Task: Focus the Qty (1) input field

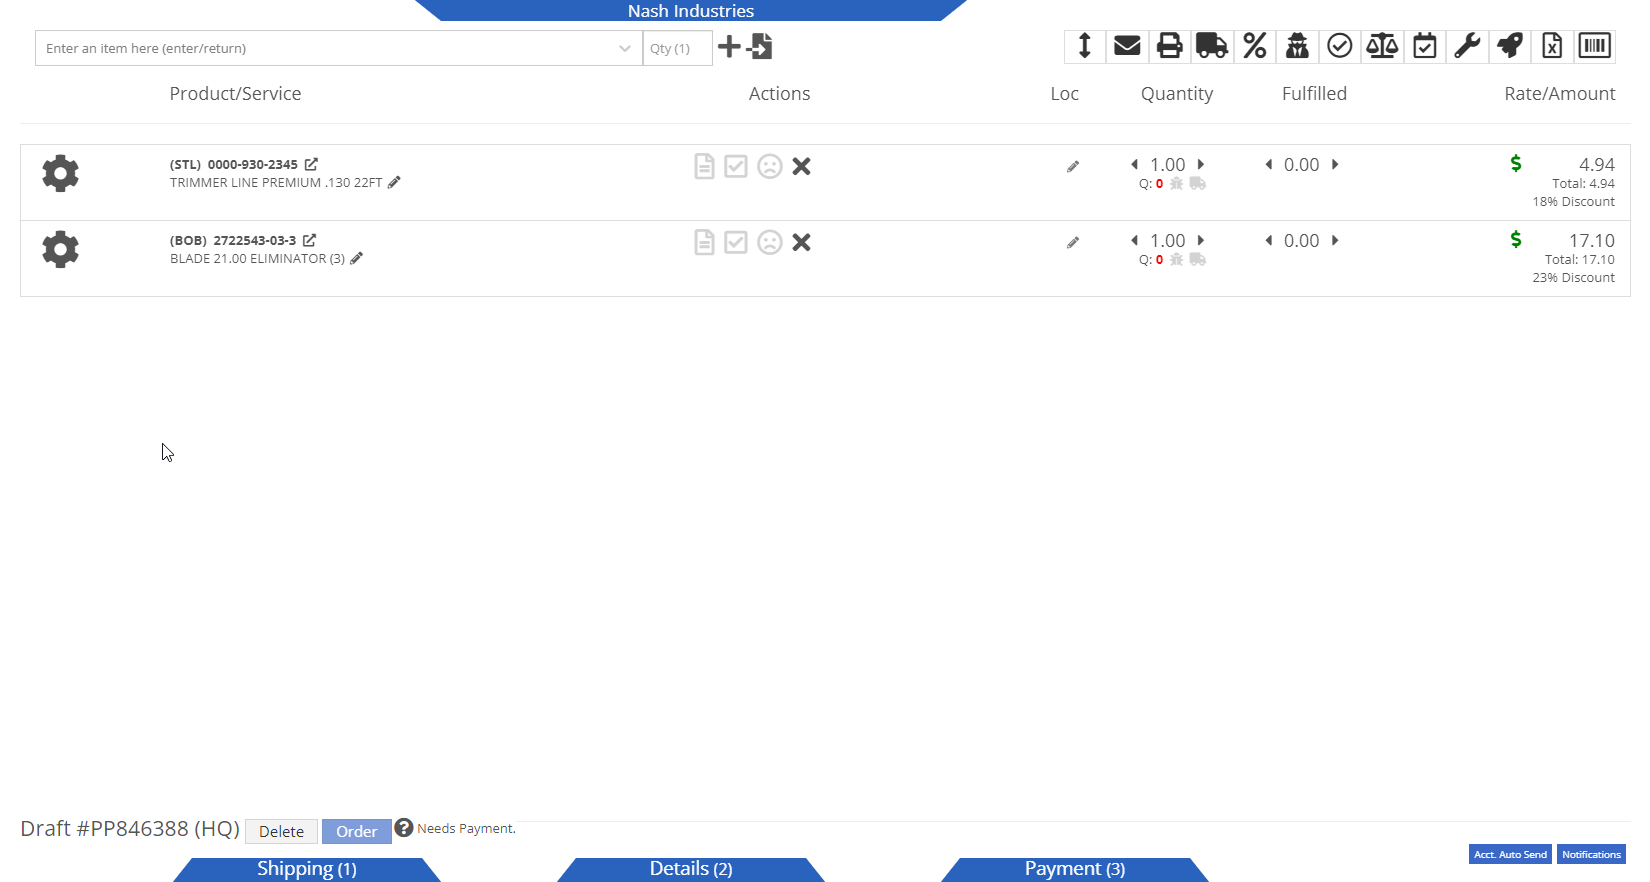Action: click(x=677, y=48)
